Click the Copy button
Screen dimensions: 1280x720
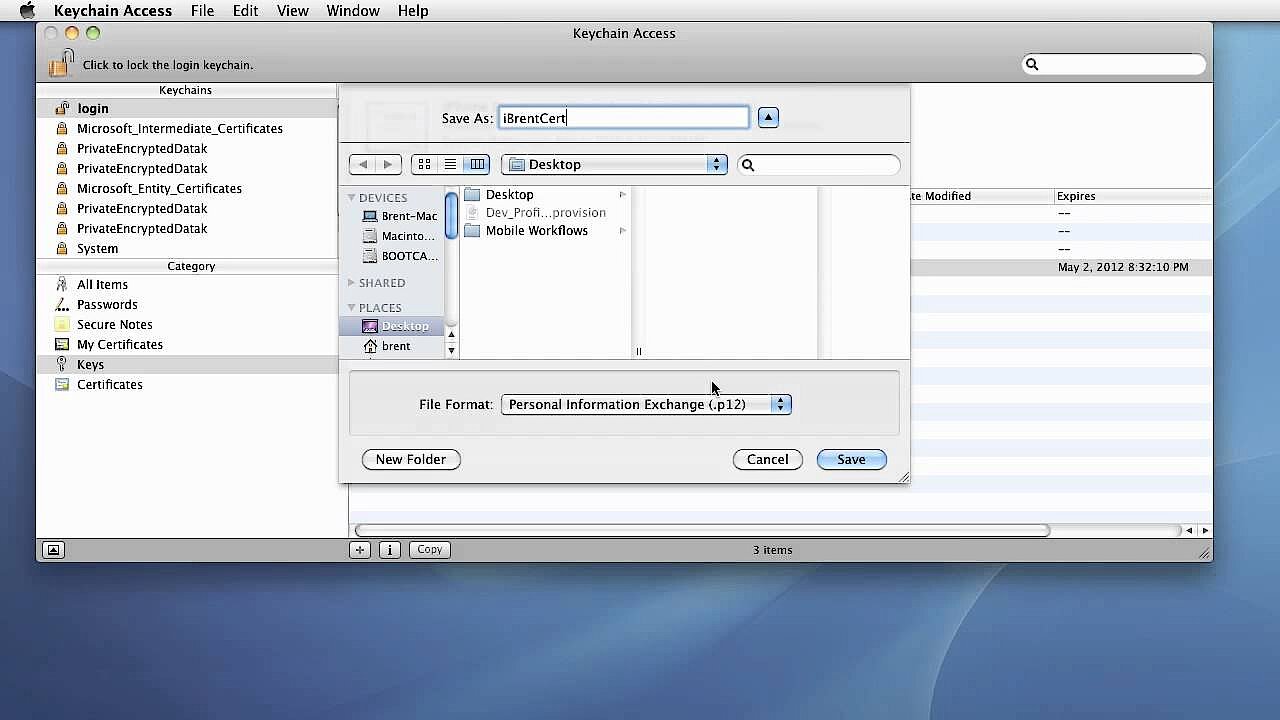click(x=430, y=550)
